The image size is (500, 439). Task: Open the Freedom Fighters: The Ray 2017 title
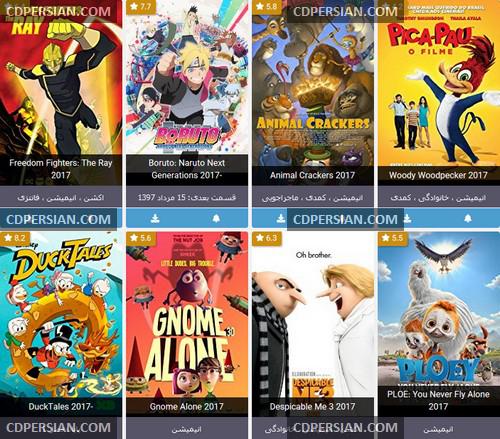(x=61, y=169)
